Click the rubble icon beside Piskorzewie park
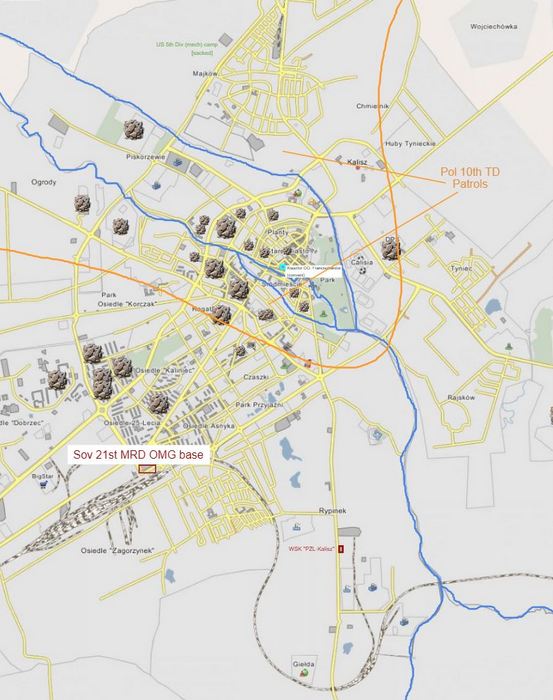 tap(133, 129)
